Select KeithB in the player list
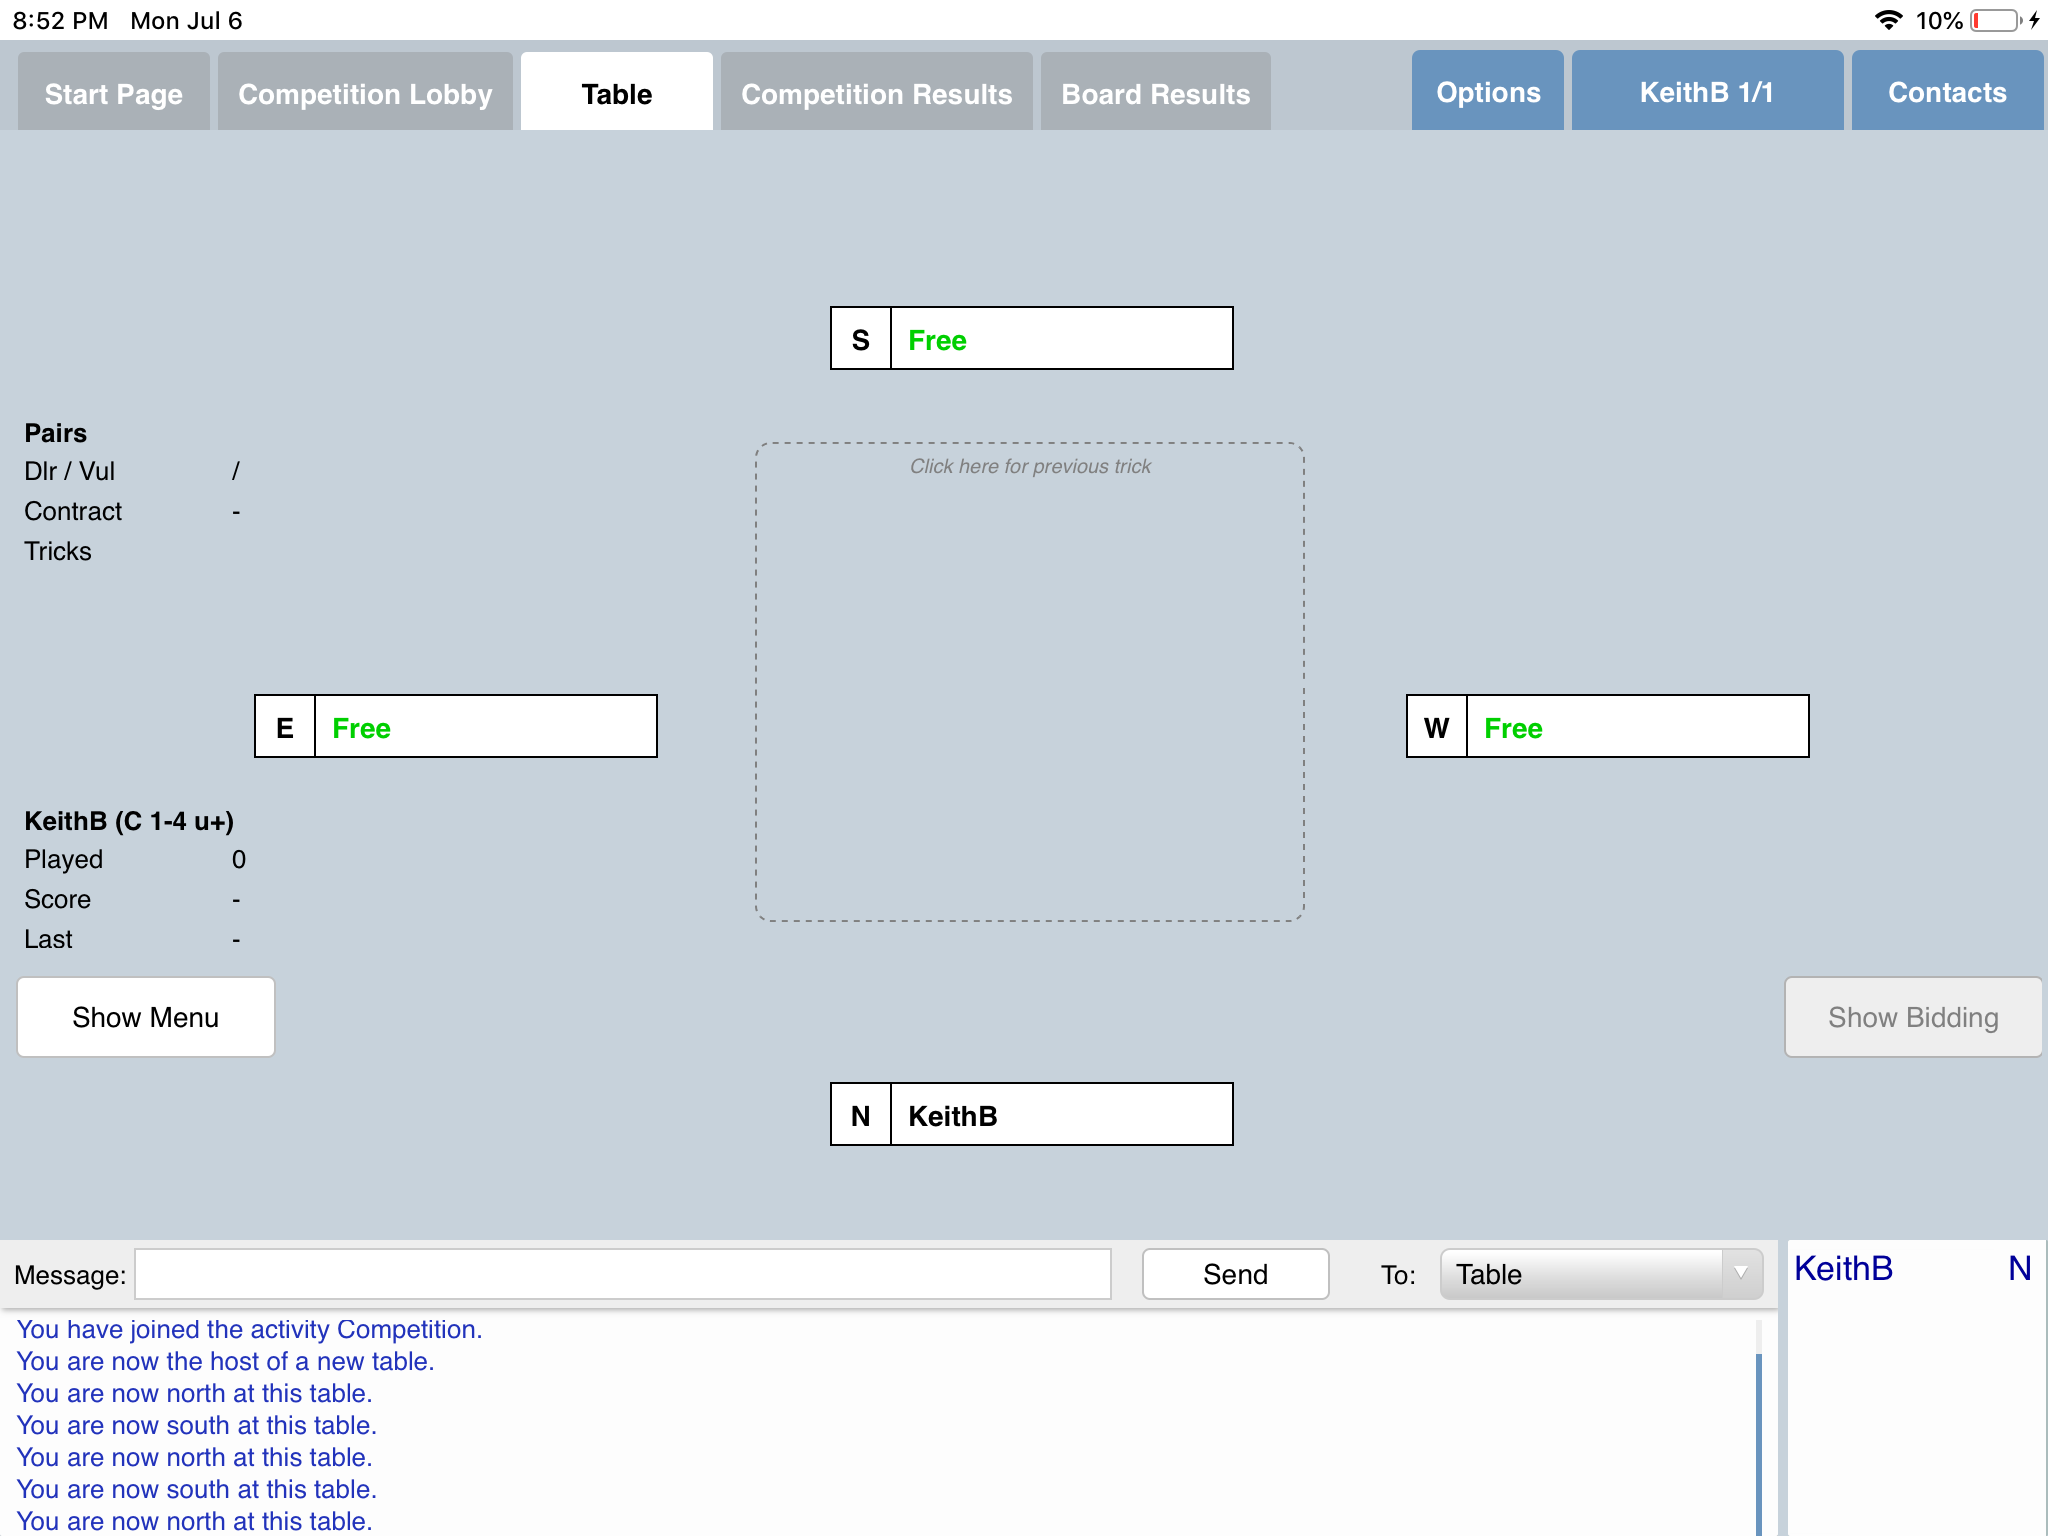 click(1843, 1269)
